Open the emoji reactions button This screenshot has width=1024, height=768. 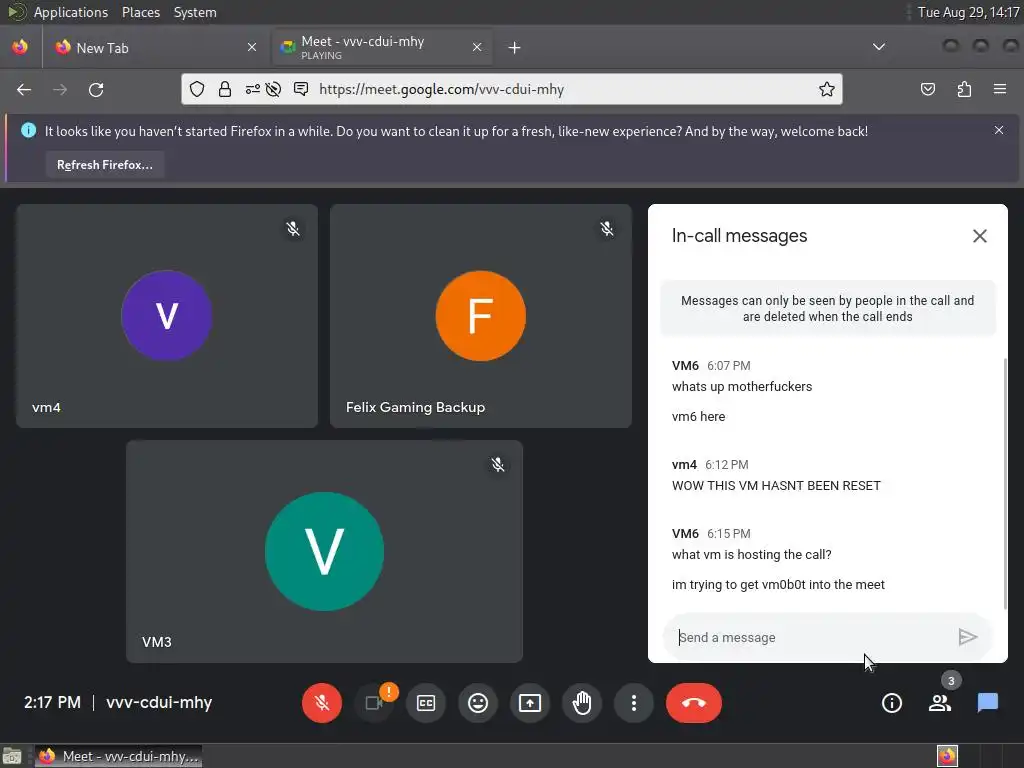tap(478, 703)
